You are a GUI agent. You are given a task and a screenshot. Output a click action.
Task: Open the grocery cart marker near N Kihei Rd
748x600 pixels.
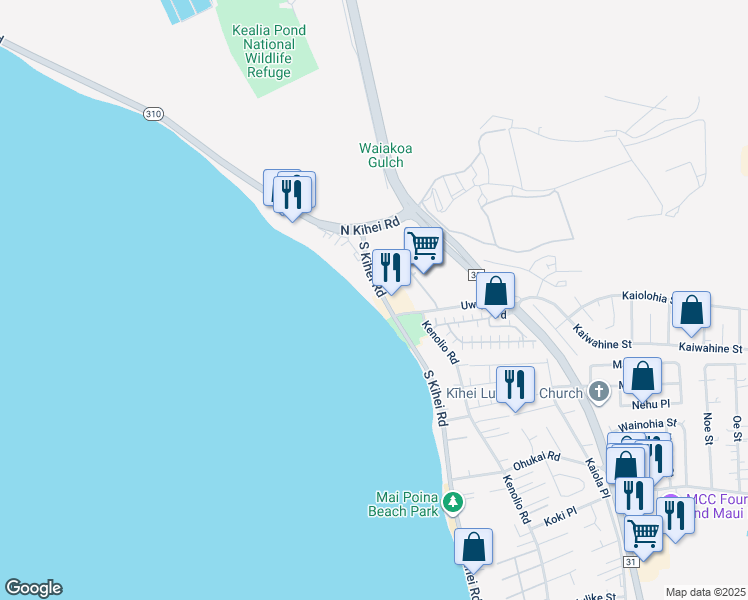pyautogui.click(x=424, y=246)
